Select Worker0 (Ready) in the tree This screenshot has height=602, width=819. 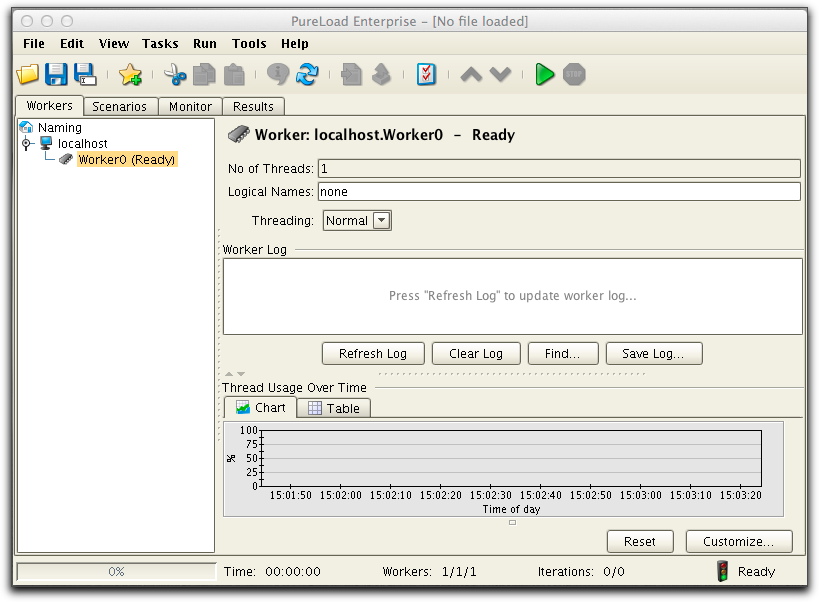(x=127, y=159)
